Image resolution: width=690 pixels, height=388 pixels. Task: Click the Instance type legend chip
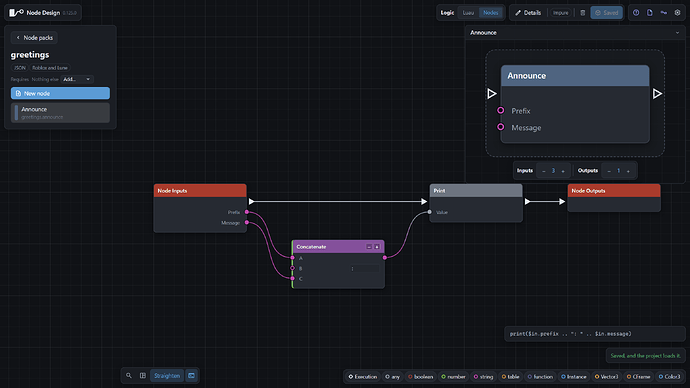pyautogui.click(x=574, y=377)
